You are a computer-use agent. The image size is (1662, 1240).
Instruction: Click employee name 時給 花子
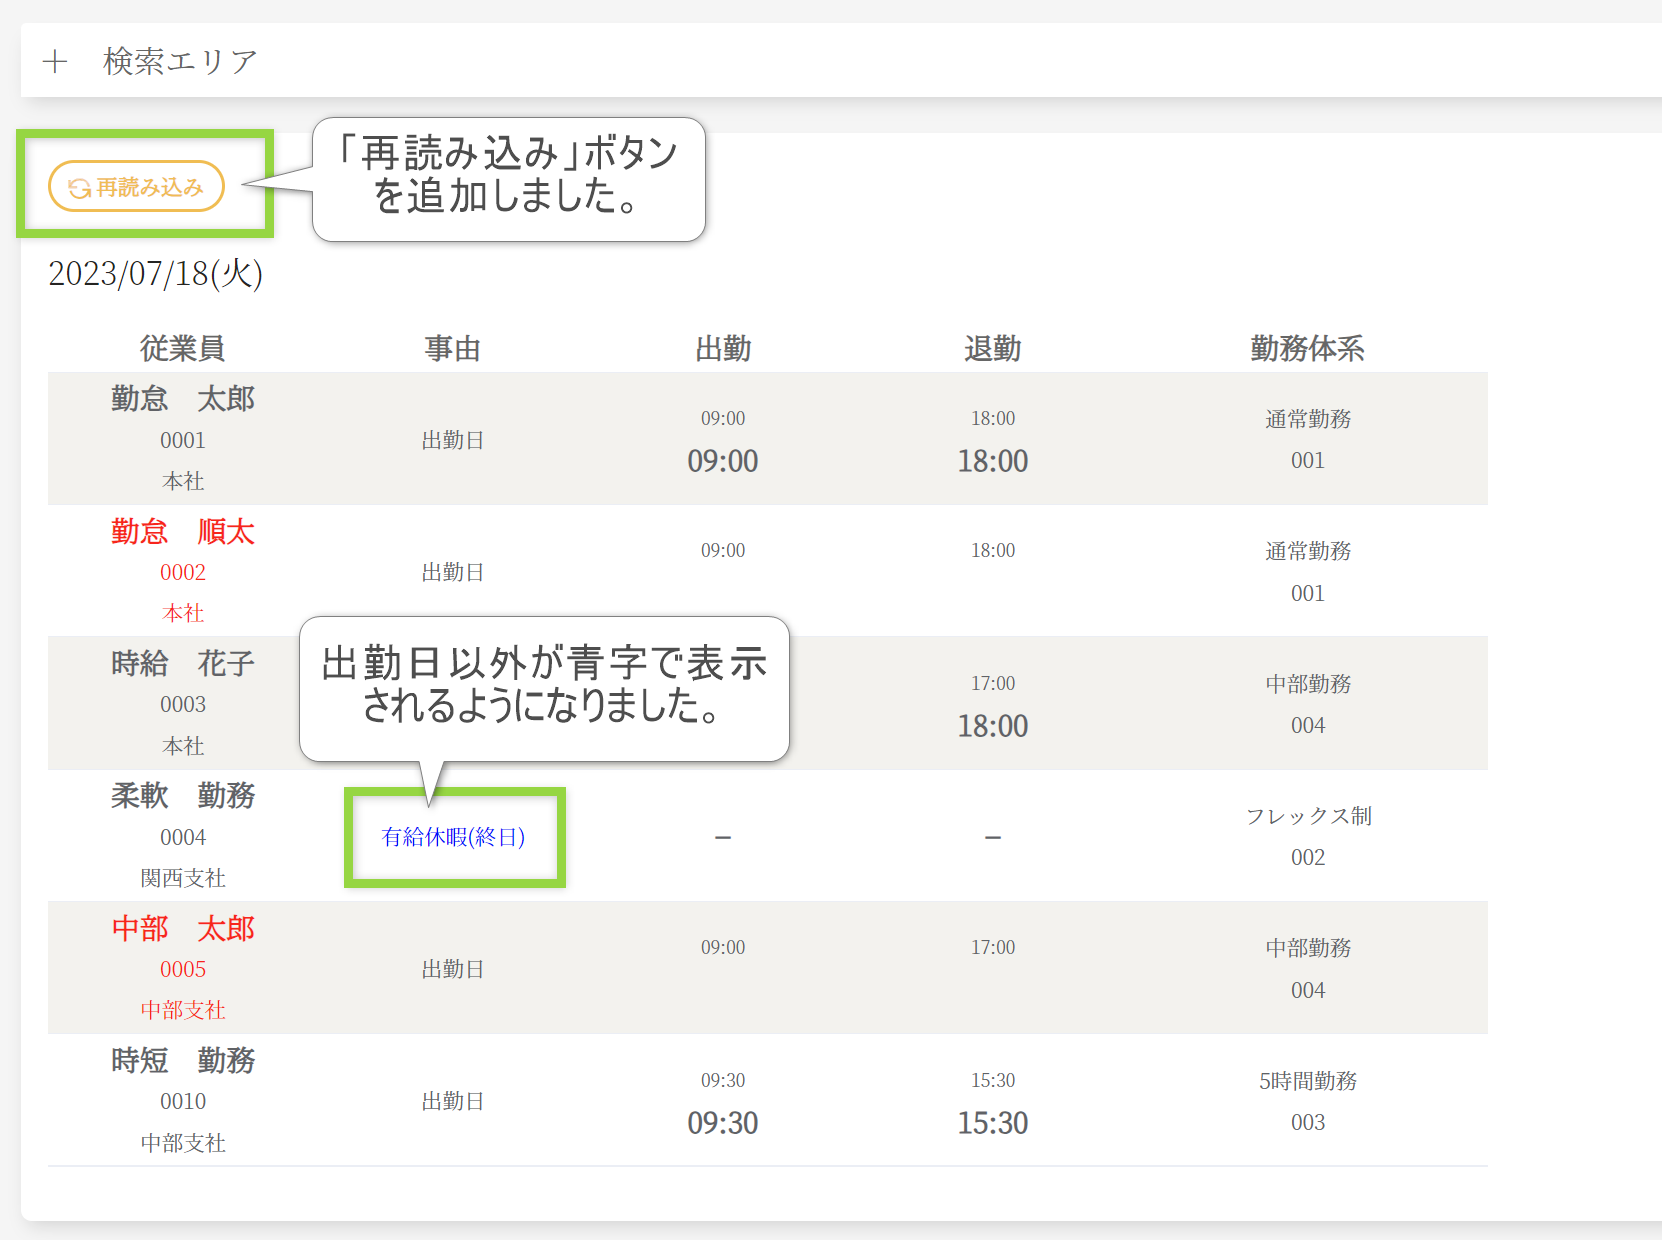click(183, 663)
